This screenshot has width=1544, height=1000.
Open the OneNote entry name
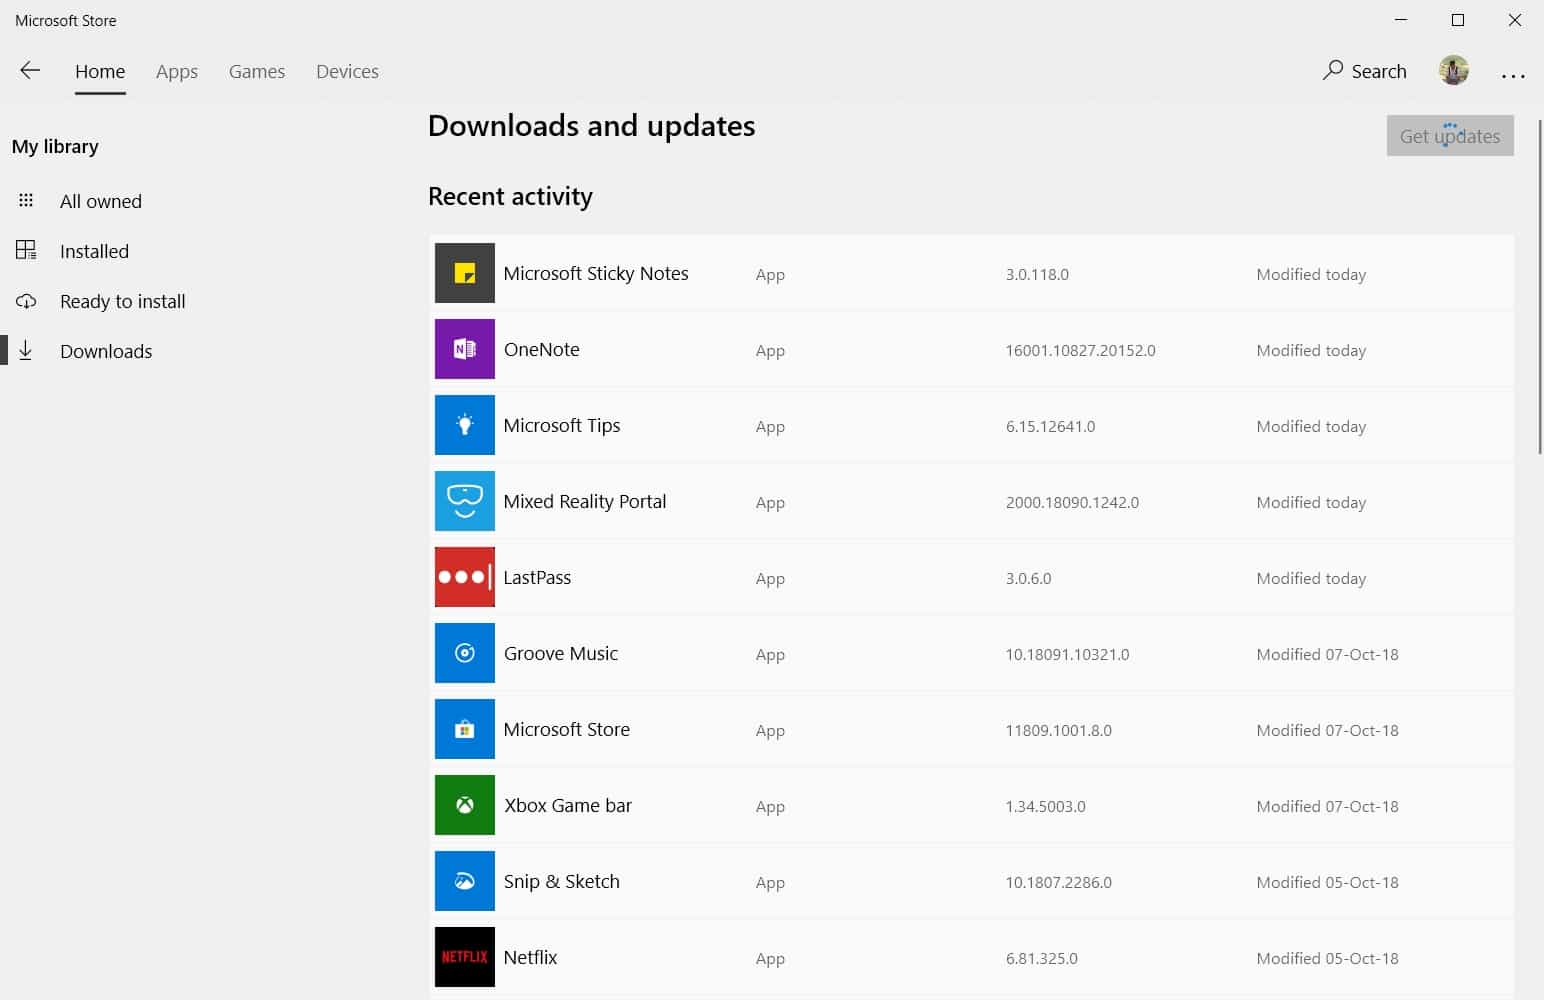point(541,349)
